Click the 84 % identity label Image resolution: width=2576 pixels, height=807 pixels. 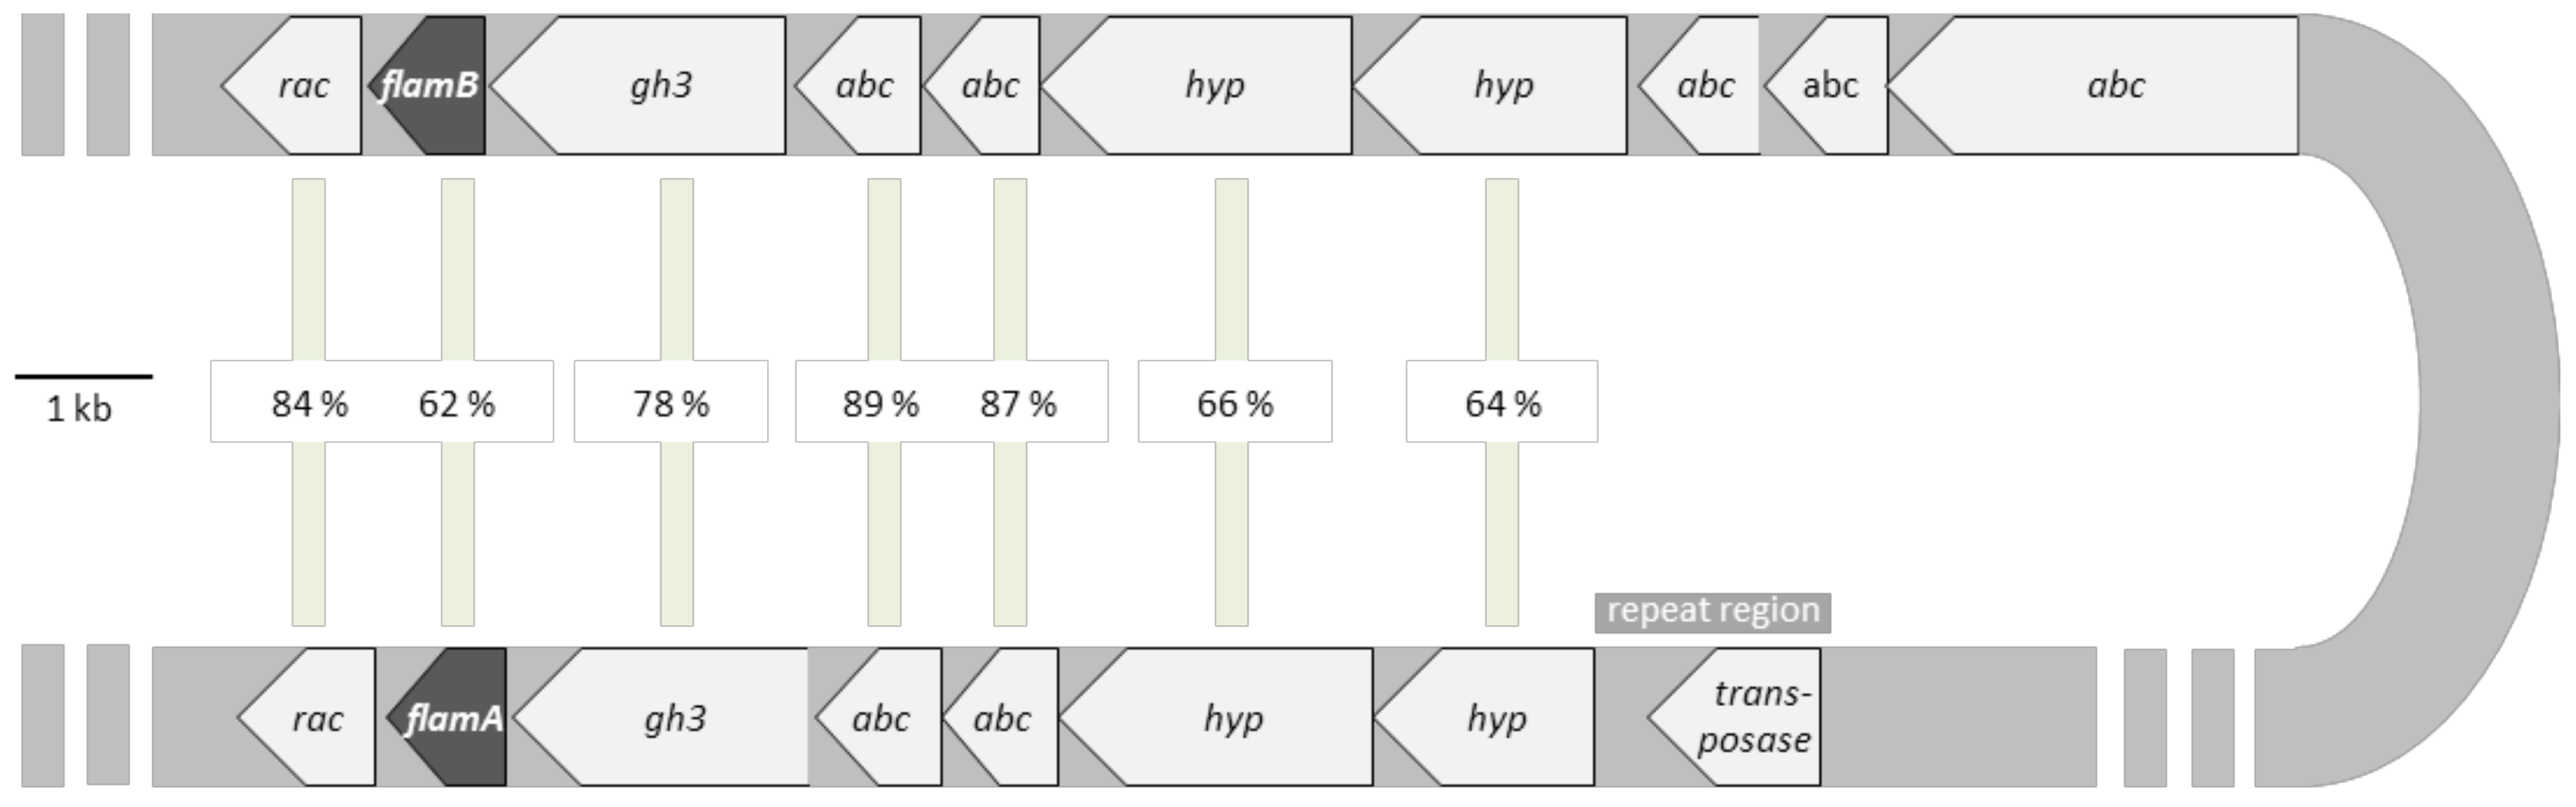pyautogui.click(x=310, y=404)
